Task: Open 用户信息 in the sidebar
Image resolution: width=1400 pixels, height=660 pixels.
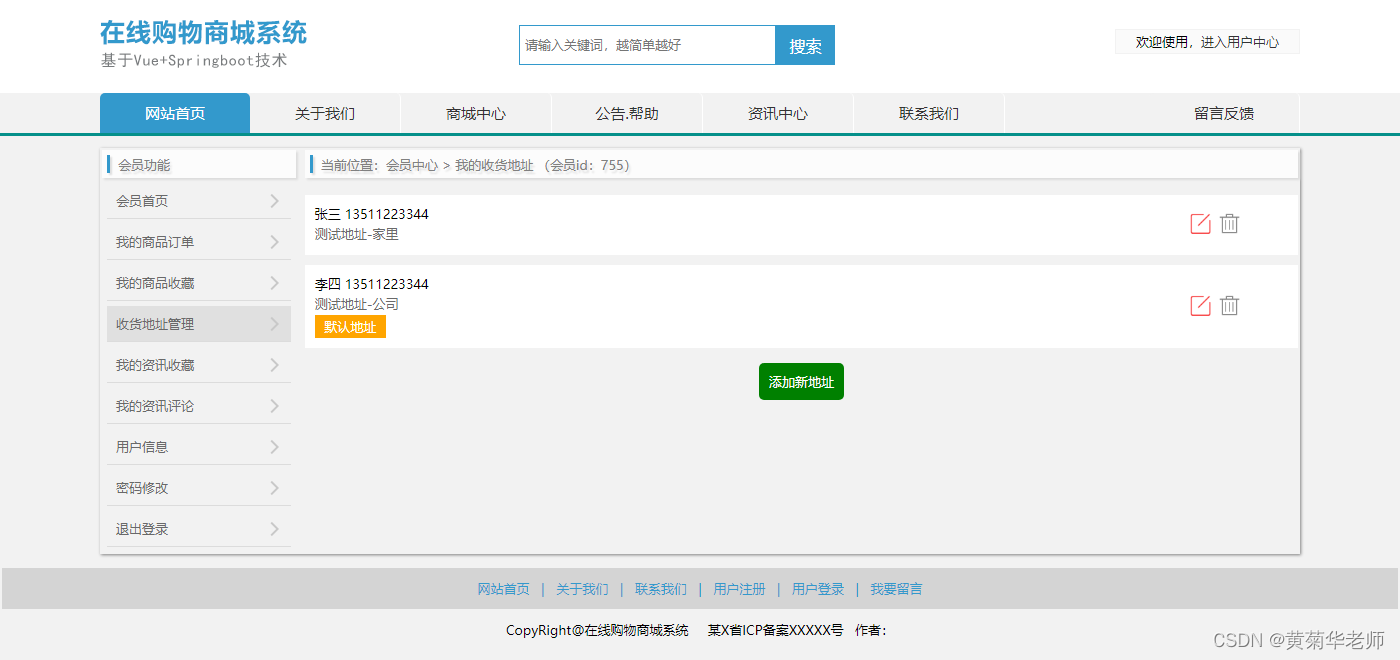Action: [x=199, y=447]
